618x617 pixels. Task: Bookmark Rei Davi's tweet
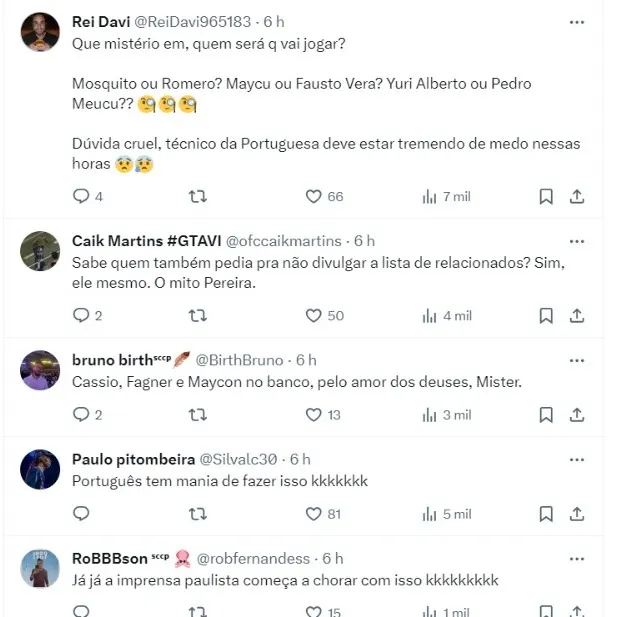pyautogui.click(x=546, y=197)
